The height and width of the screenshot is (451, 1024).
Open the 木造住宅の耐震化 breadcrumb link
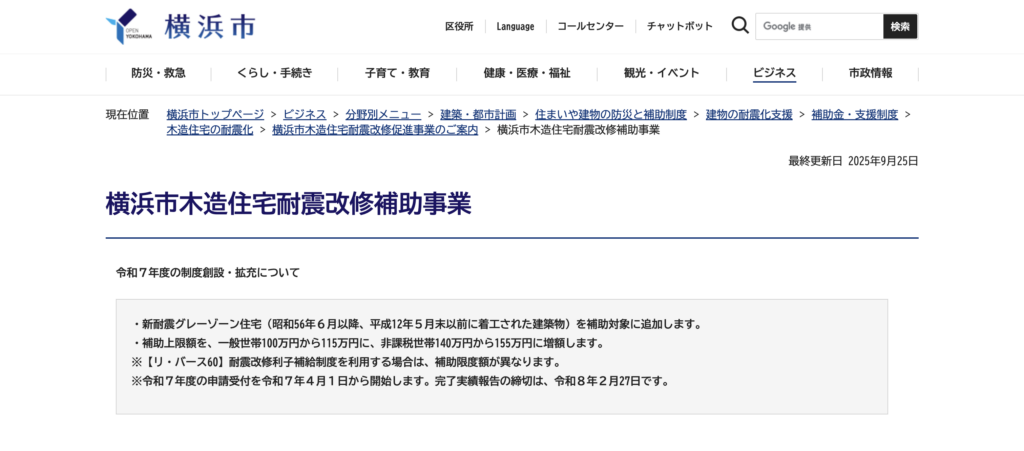tap(210, 130)
